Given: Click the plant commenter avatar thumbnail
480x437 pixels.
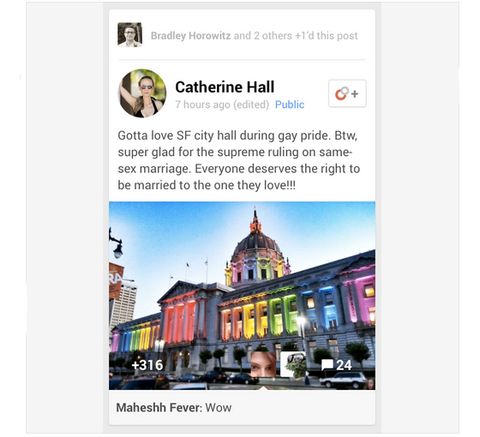Looking at the screenshot, I should click(x=293, y=364).
